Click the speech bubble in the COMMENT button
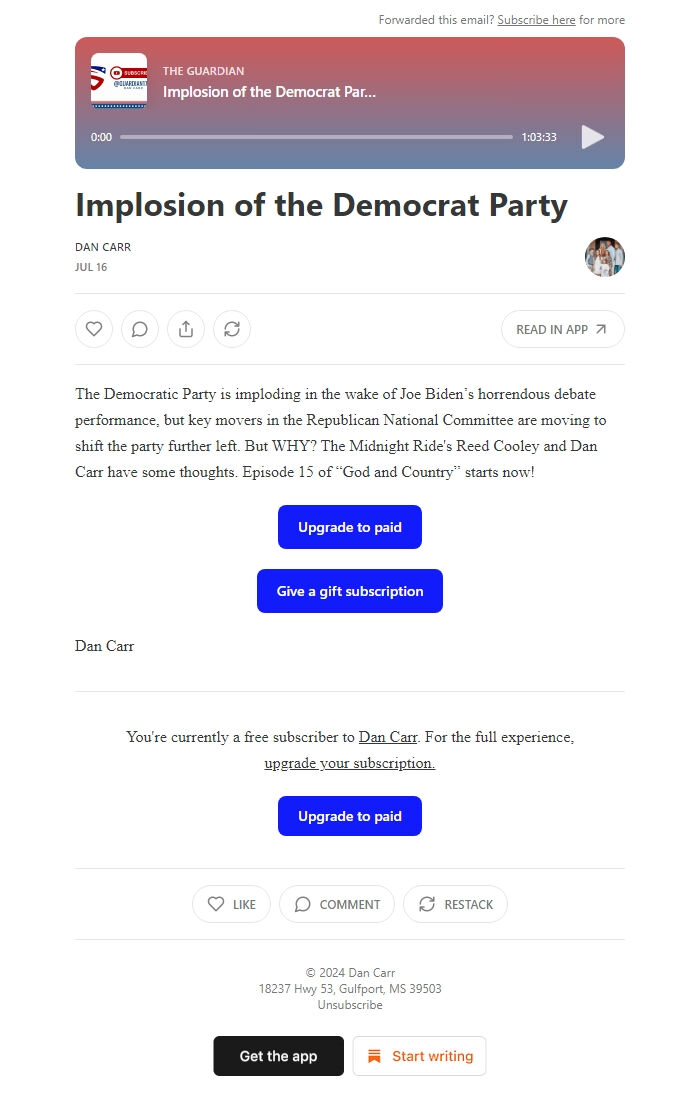700x1109 pixels. pyautogui.click(x=302, y=904)
